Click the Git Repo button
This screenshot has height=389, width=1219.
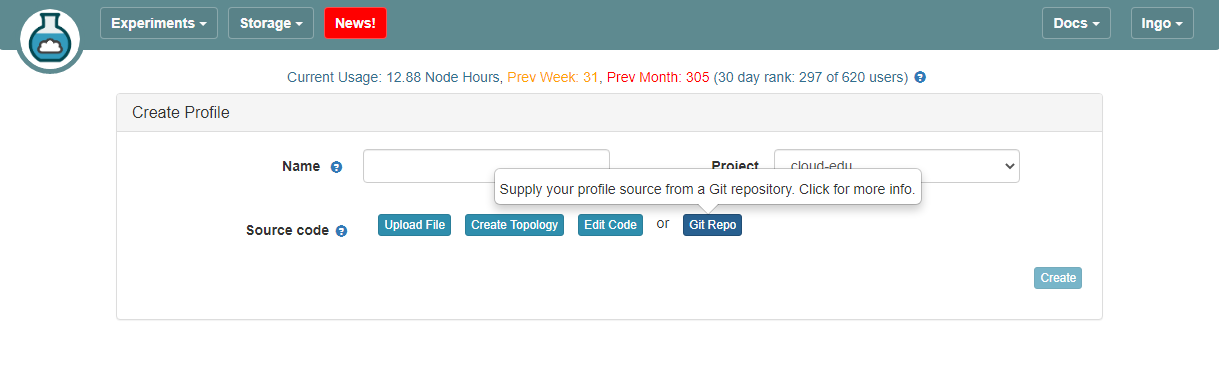tap(713, 225)
